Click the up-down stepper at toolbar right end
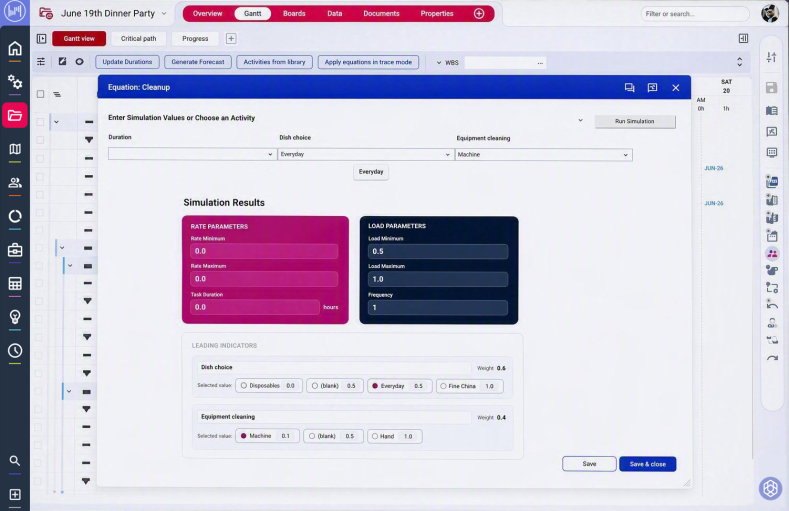Viewport: 789px width, 511px height. [739, 62]
